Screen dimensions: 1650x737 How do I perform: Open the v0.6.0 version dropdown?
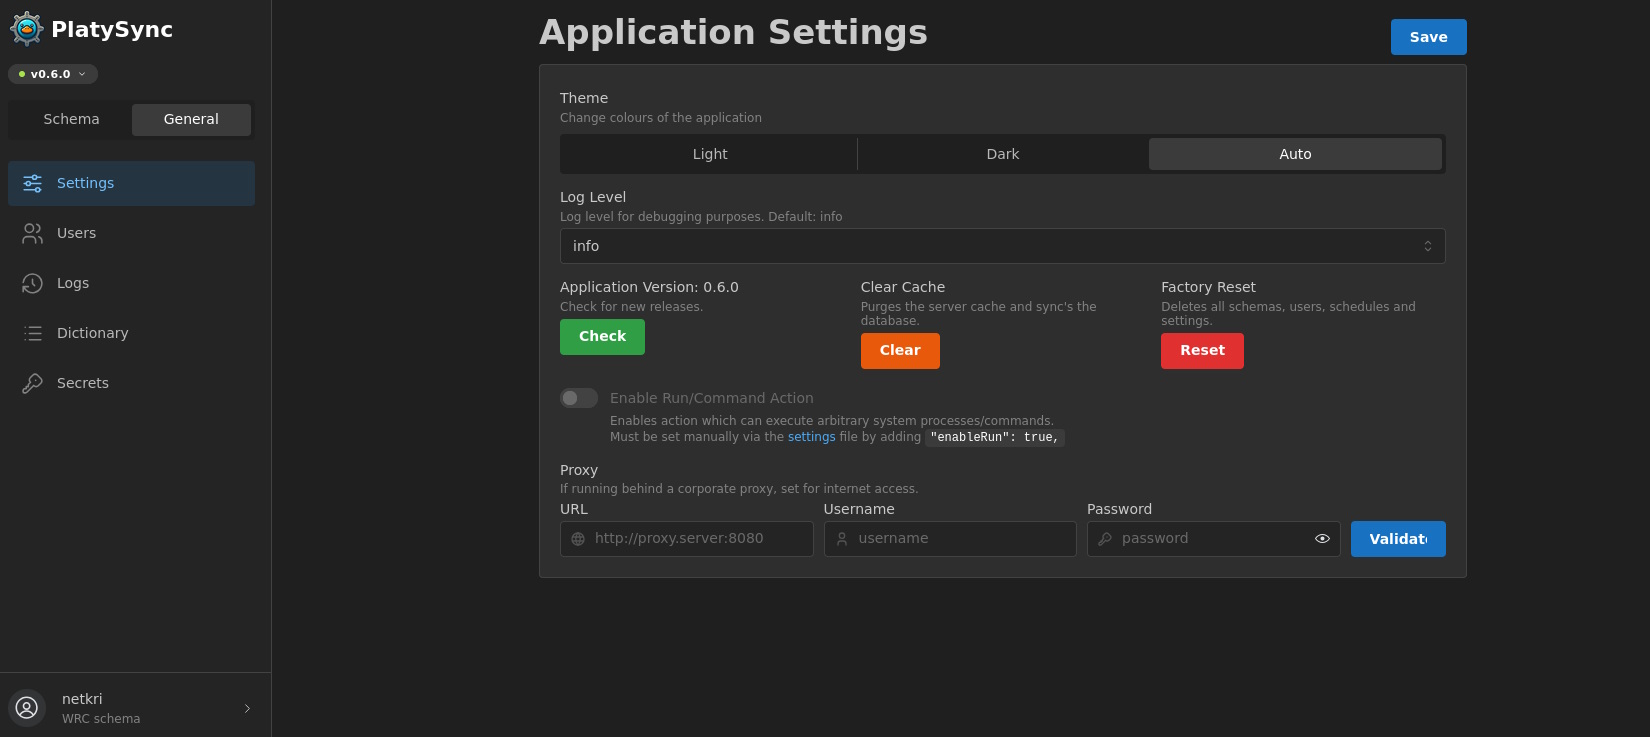53,74
